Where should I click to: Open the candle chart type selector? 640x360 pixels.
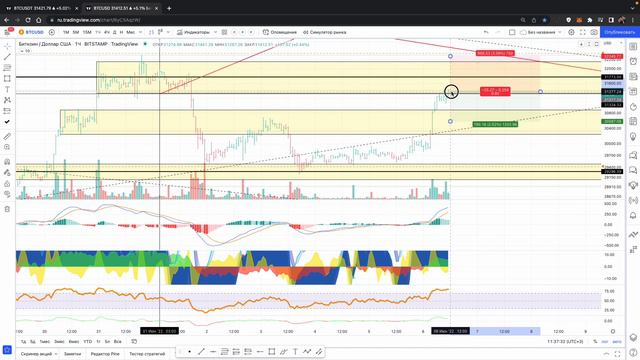tap(160, 32)
